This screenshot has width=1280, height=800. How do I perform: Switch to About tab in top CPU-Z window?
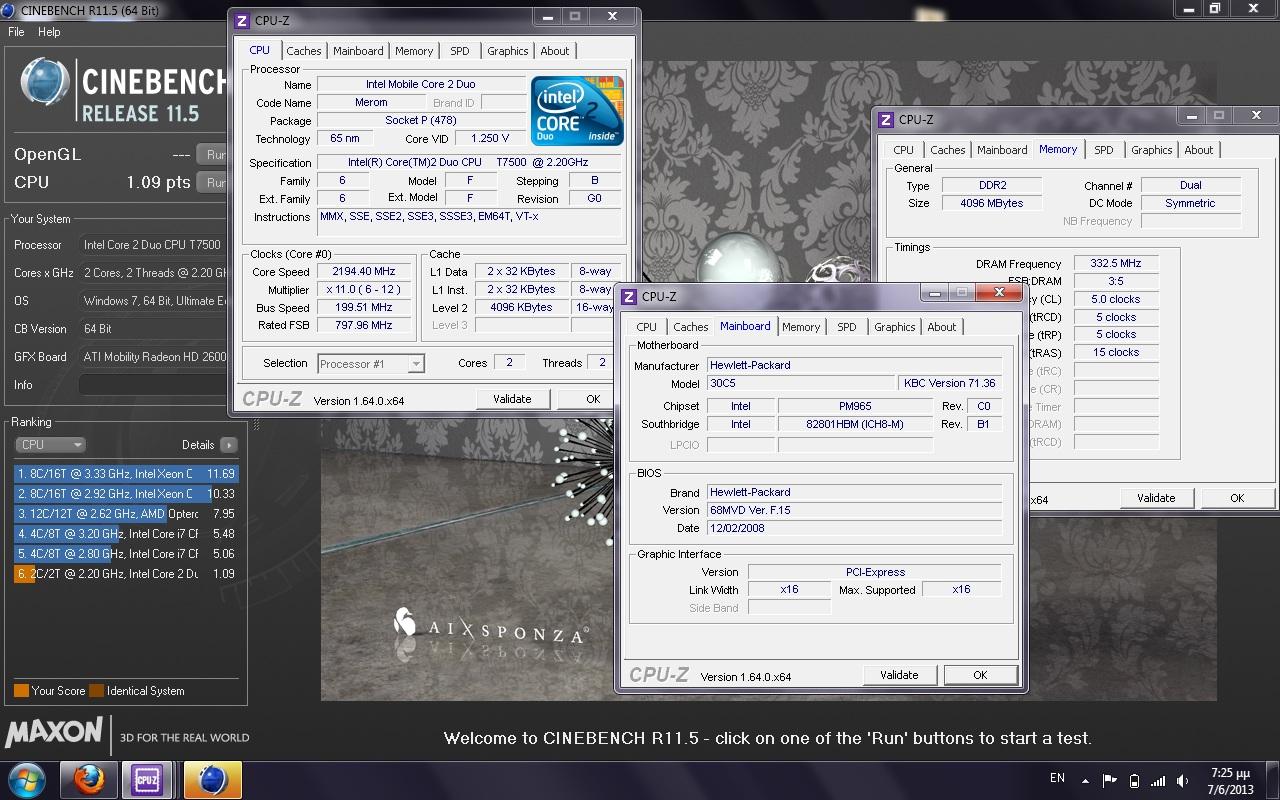[555, 51]
